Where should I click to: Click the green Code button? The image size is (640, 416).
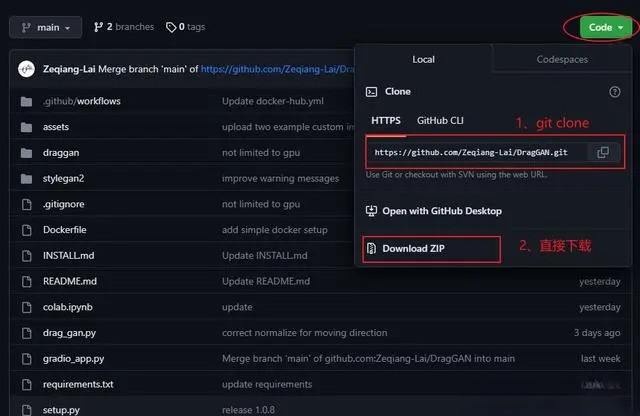606,27
